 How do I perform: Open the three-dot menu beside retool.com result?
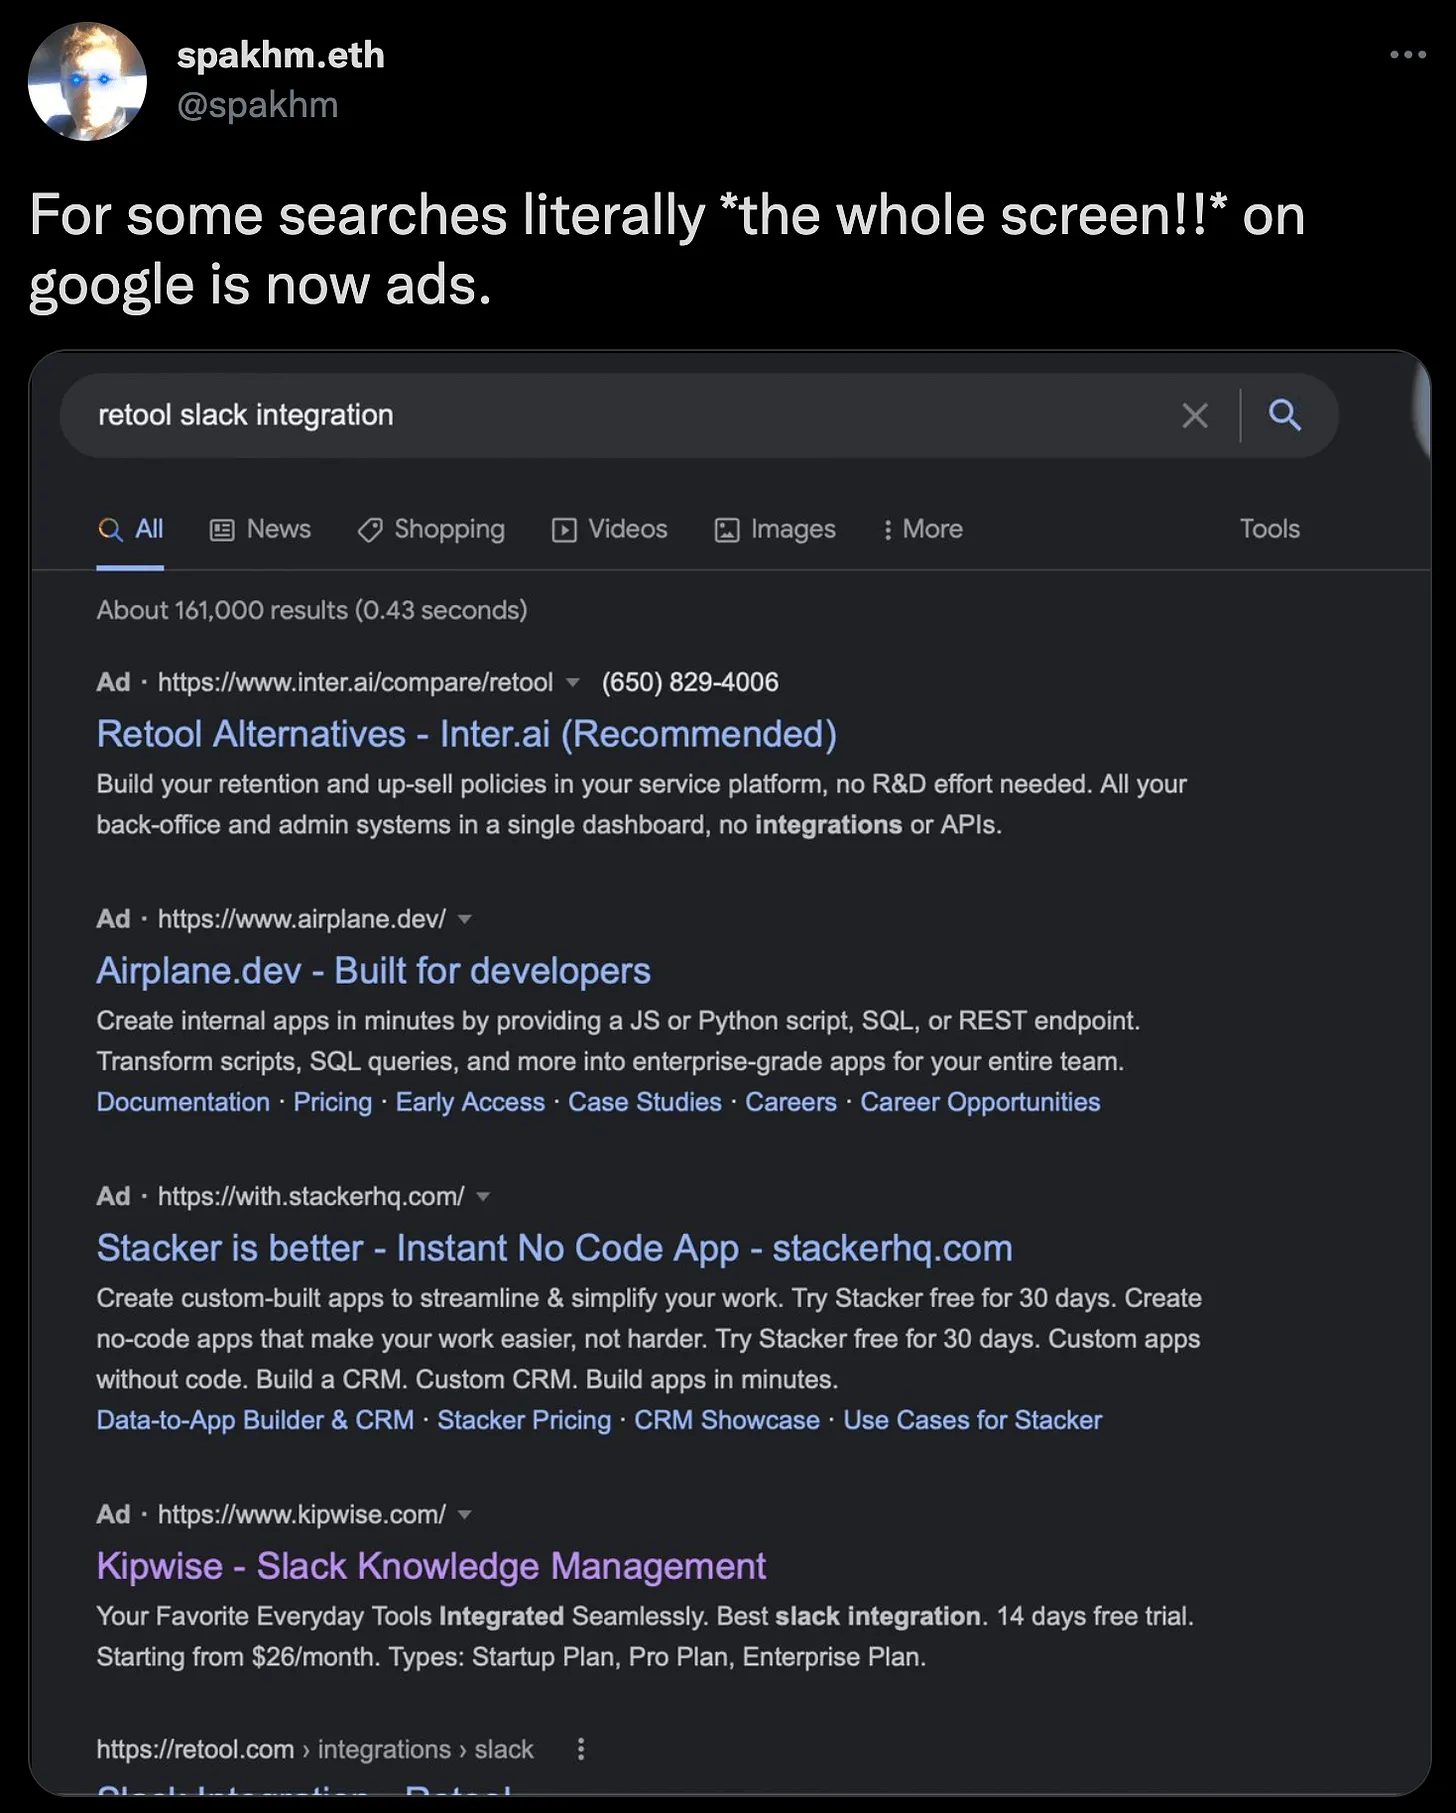pos(580,1749)
